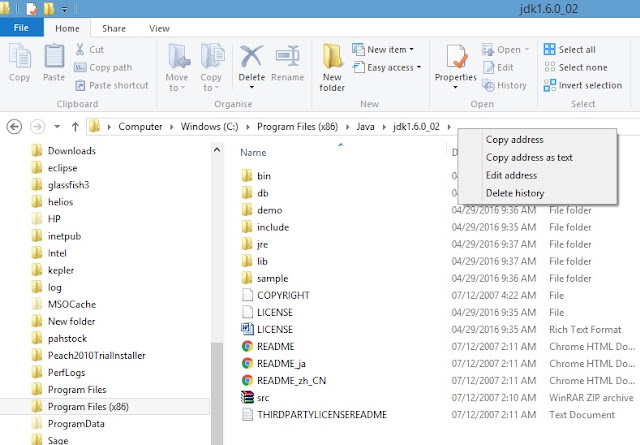Click Select all in the ribbon

pos(570,49)
